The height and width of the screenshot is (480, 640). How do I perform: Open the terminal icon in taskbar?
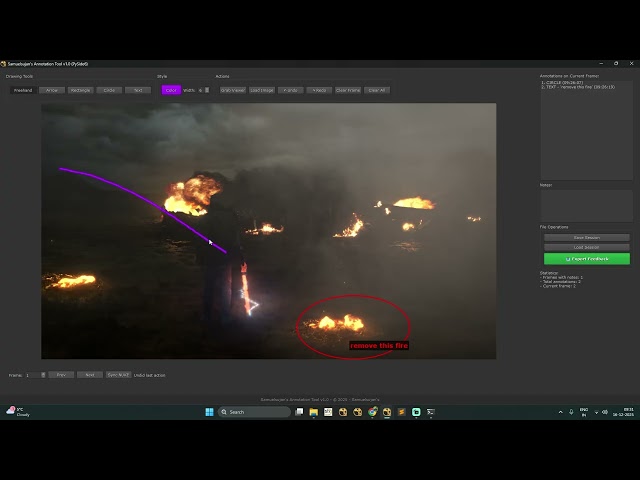click(x=431, y=412)
